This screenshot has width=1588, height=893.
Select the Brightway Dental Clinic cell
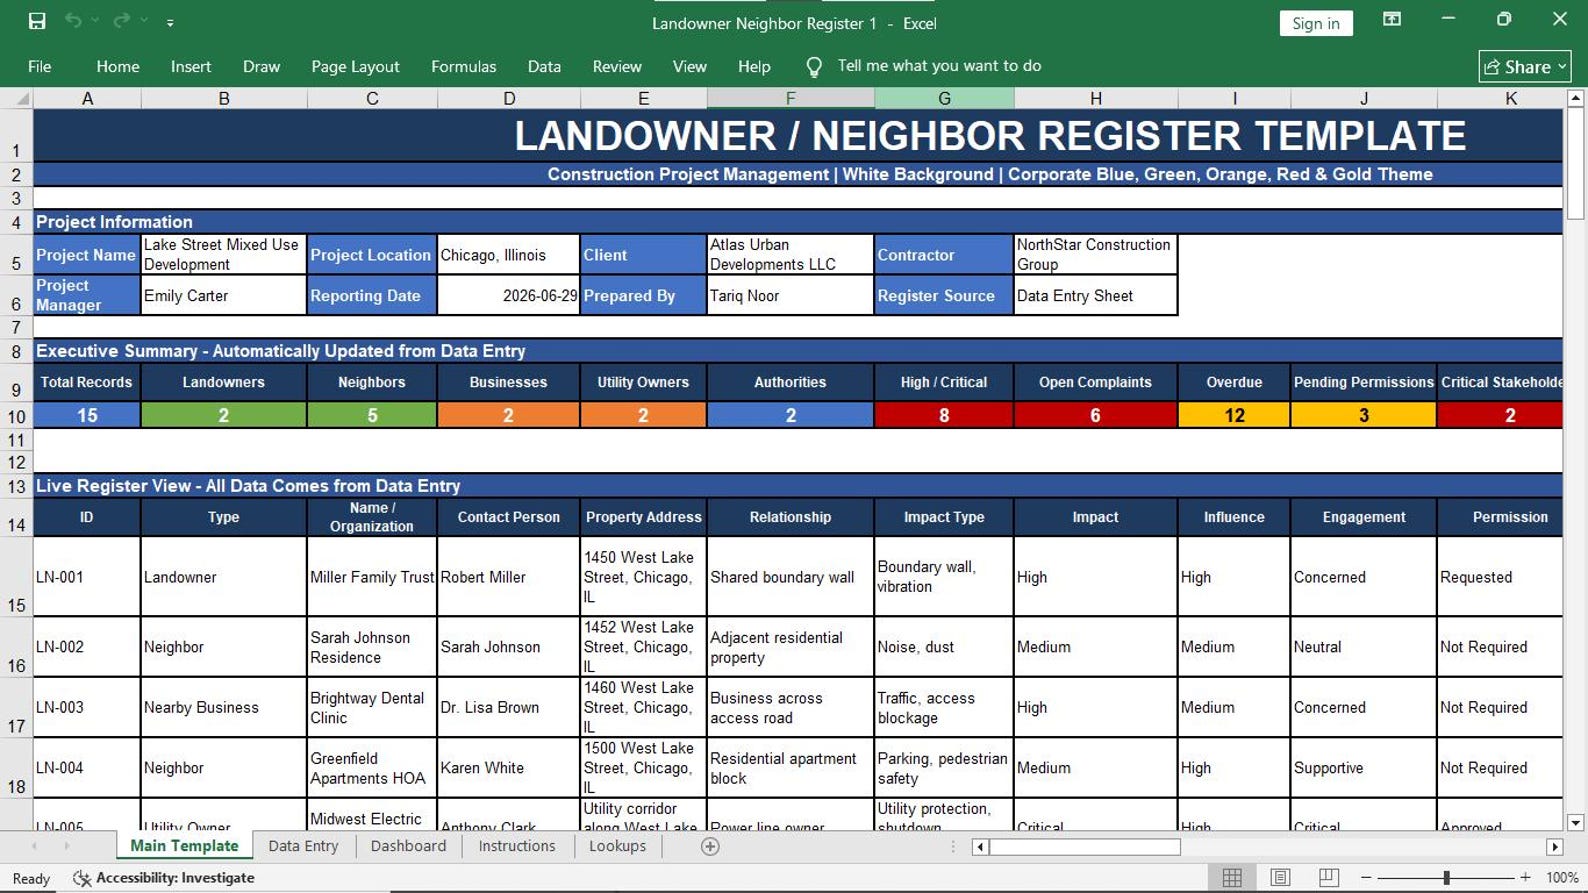tap(372, 707)
